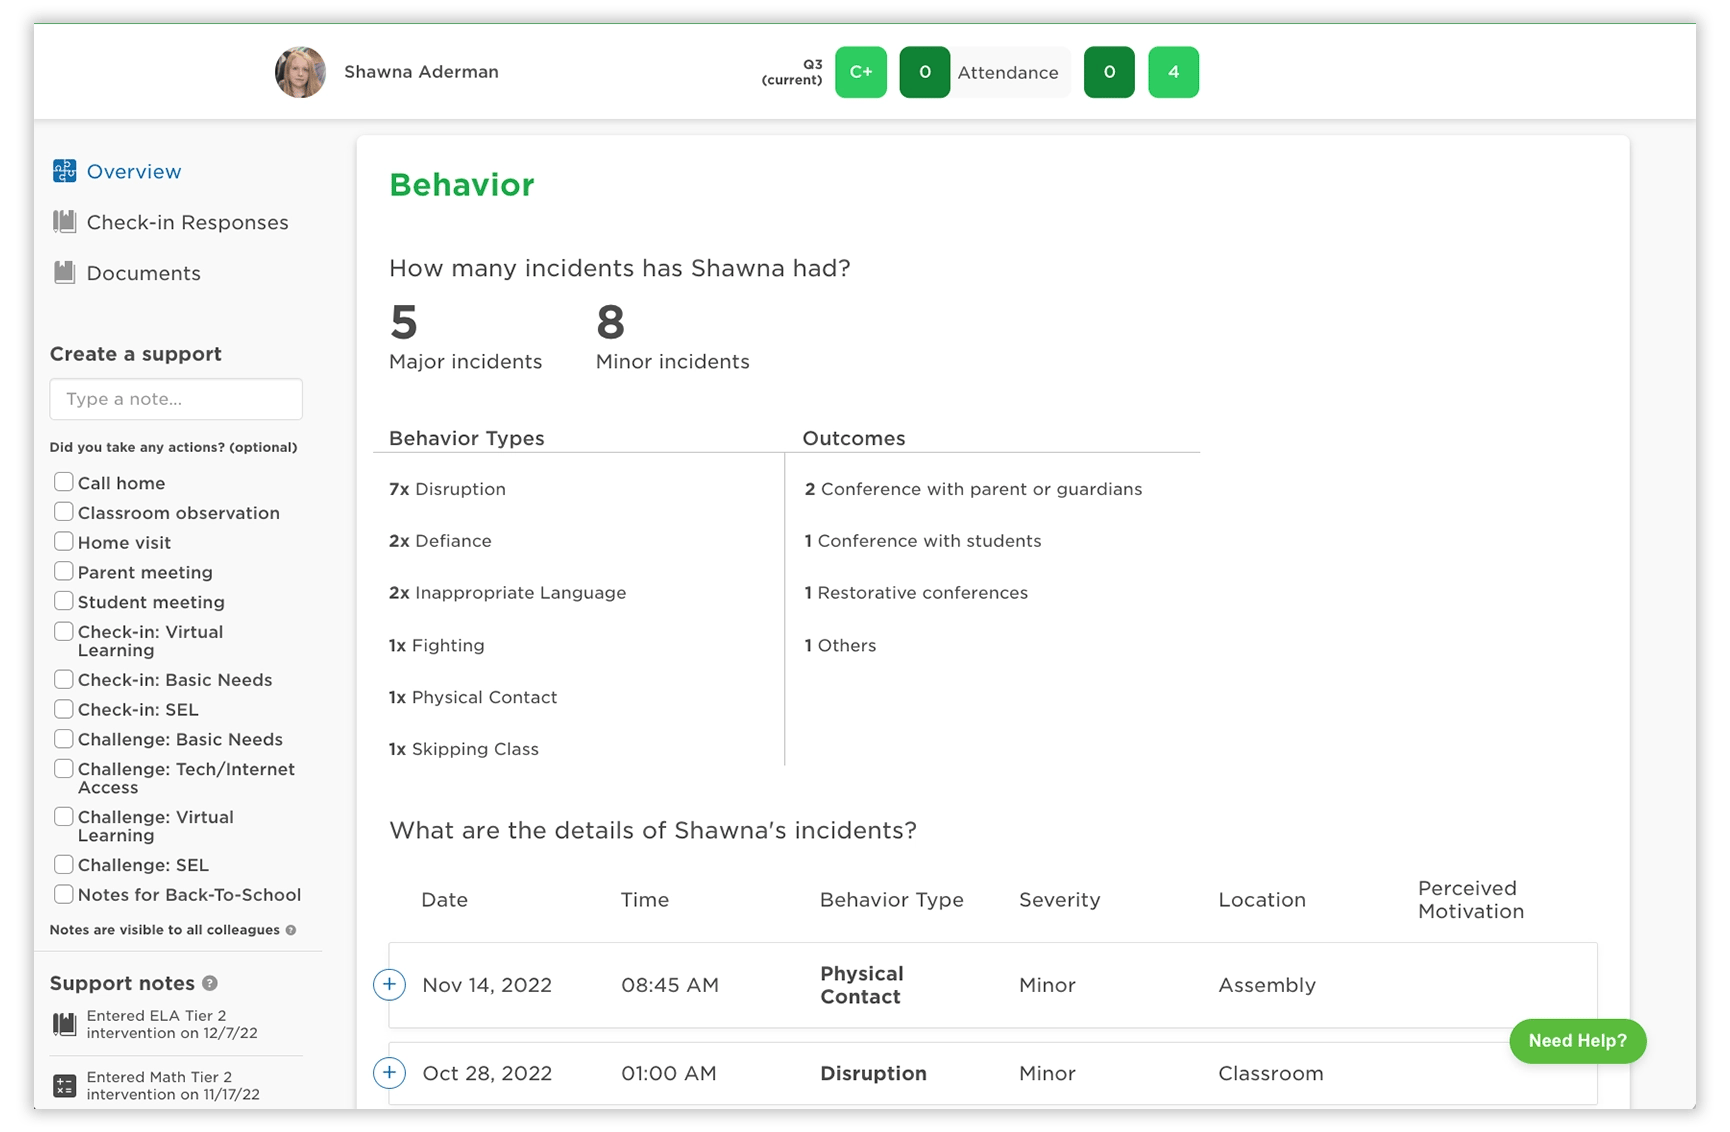Open Check-in Responses from the sidebar
The height and width of the screenshot is (1132, 1730).
[x=188, y=222]
